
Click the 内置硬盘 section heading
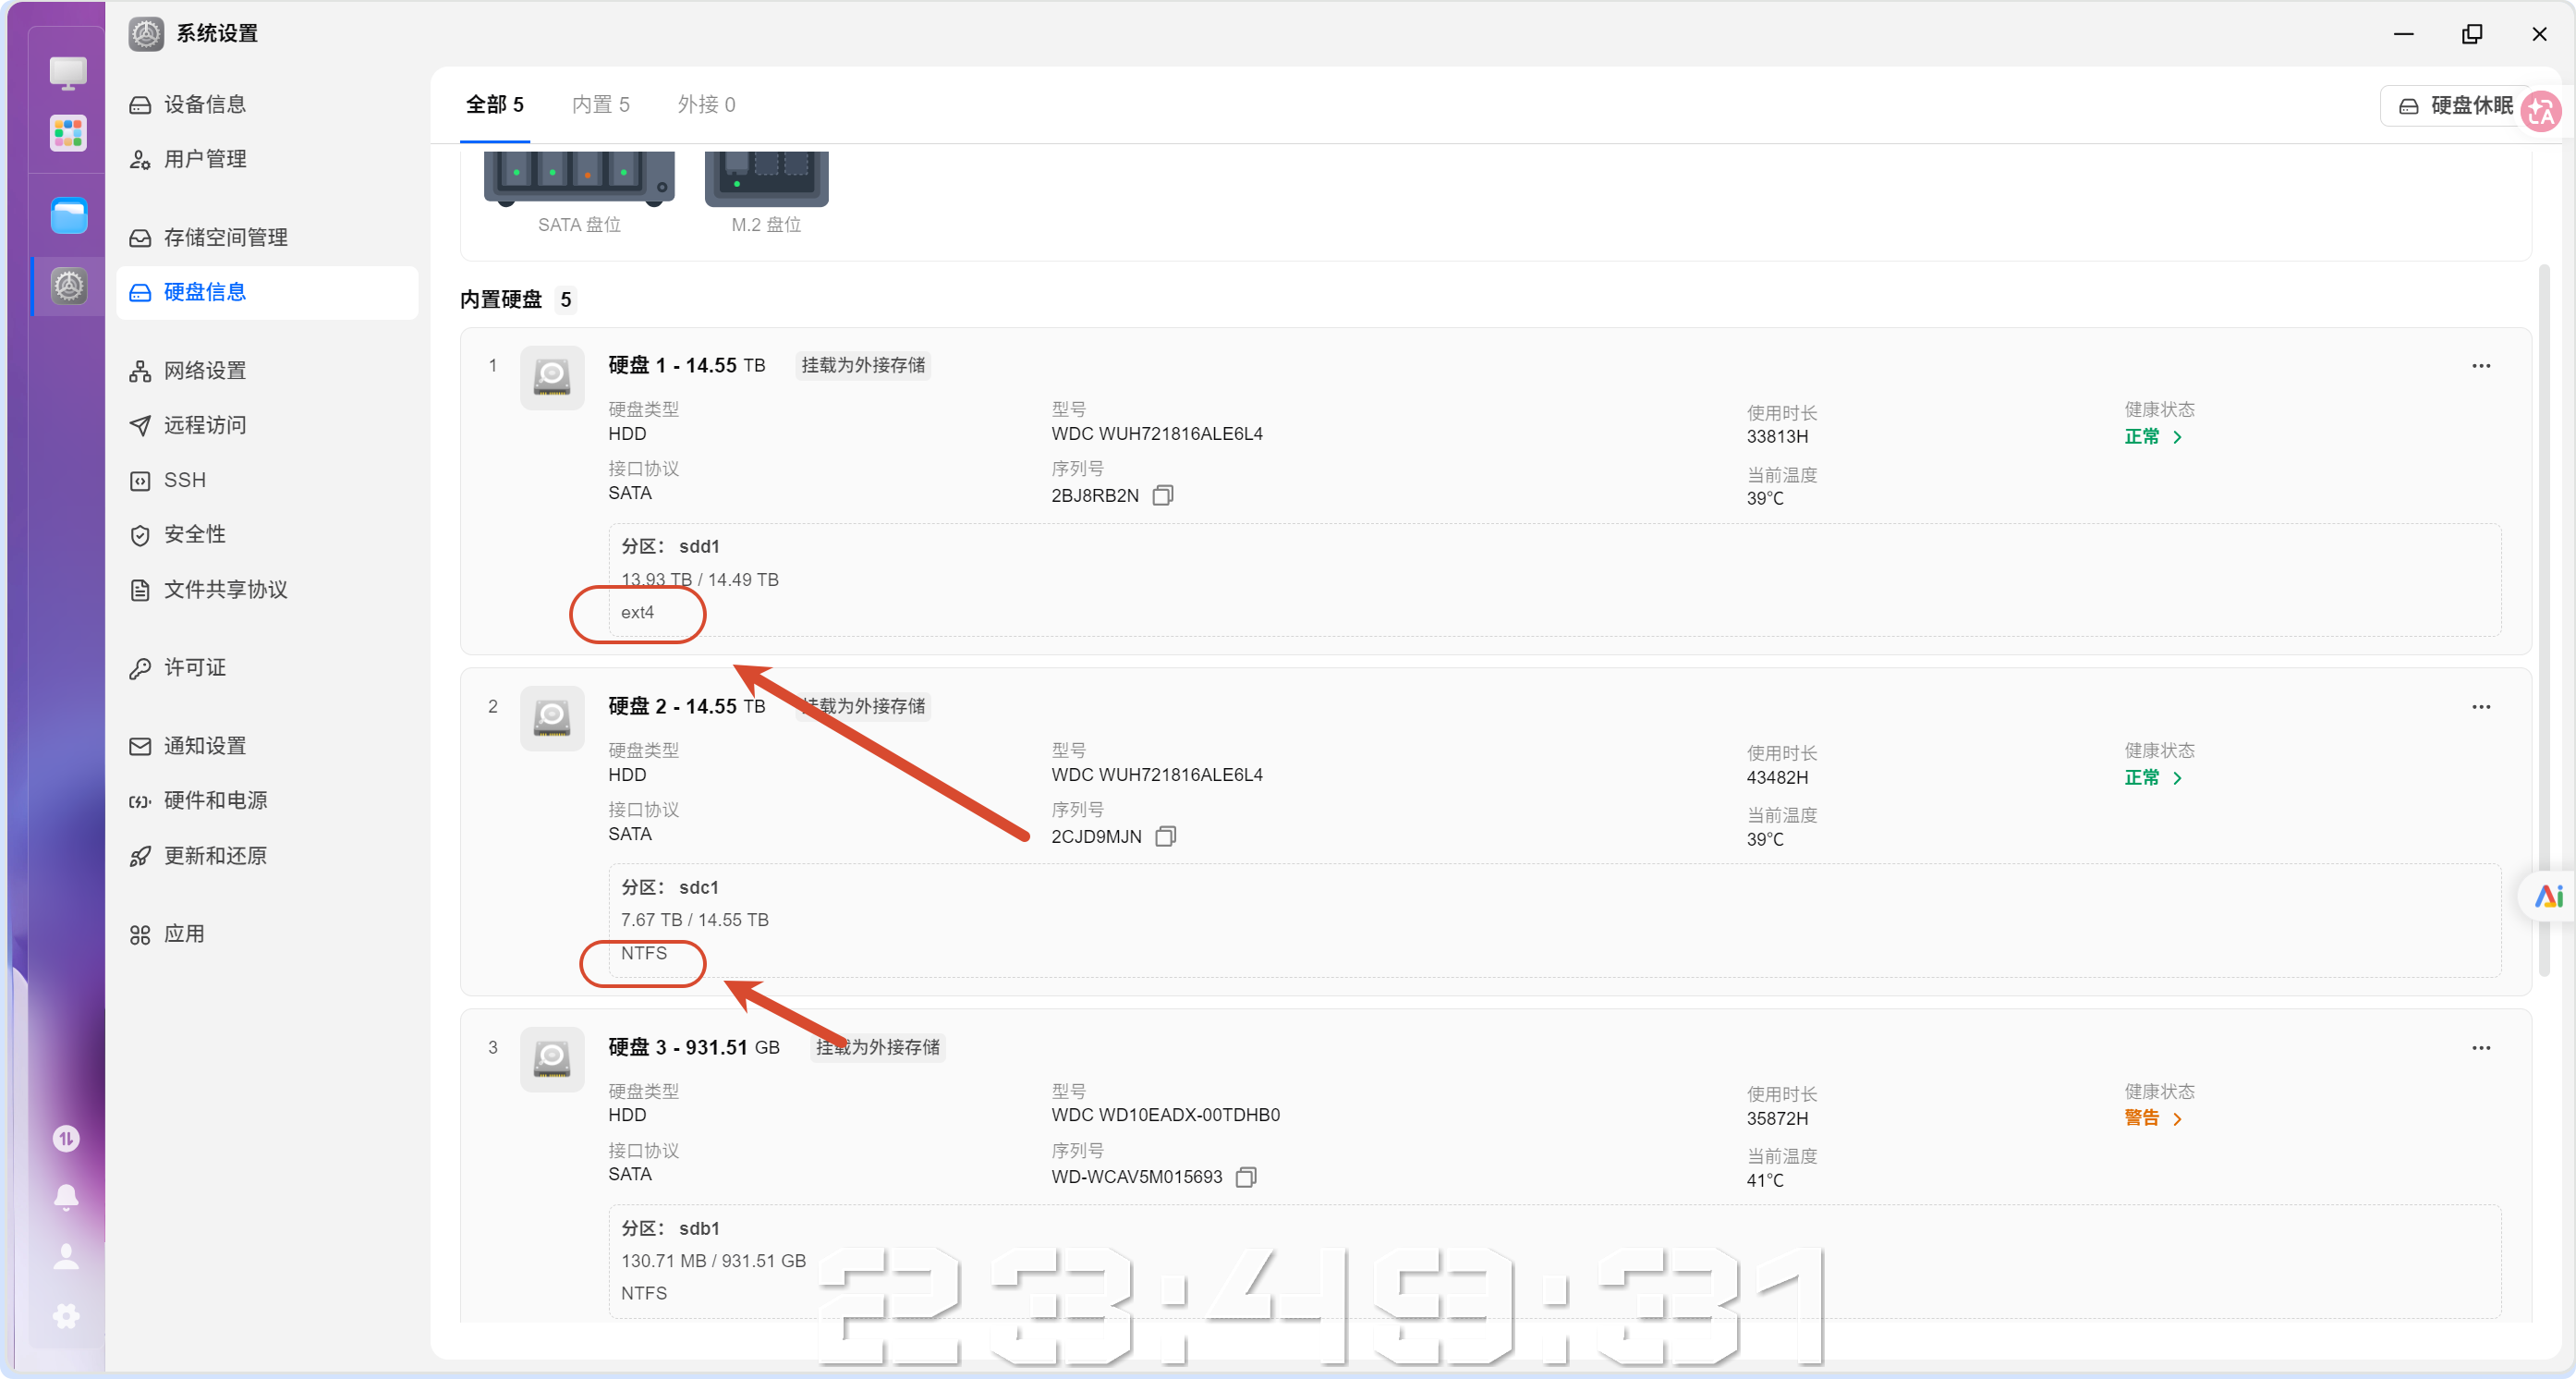point(501,300)
